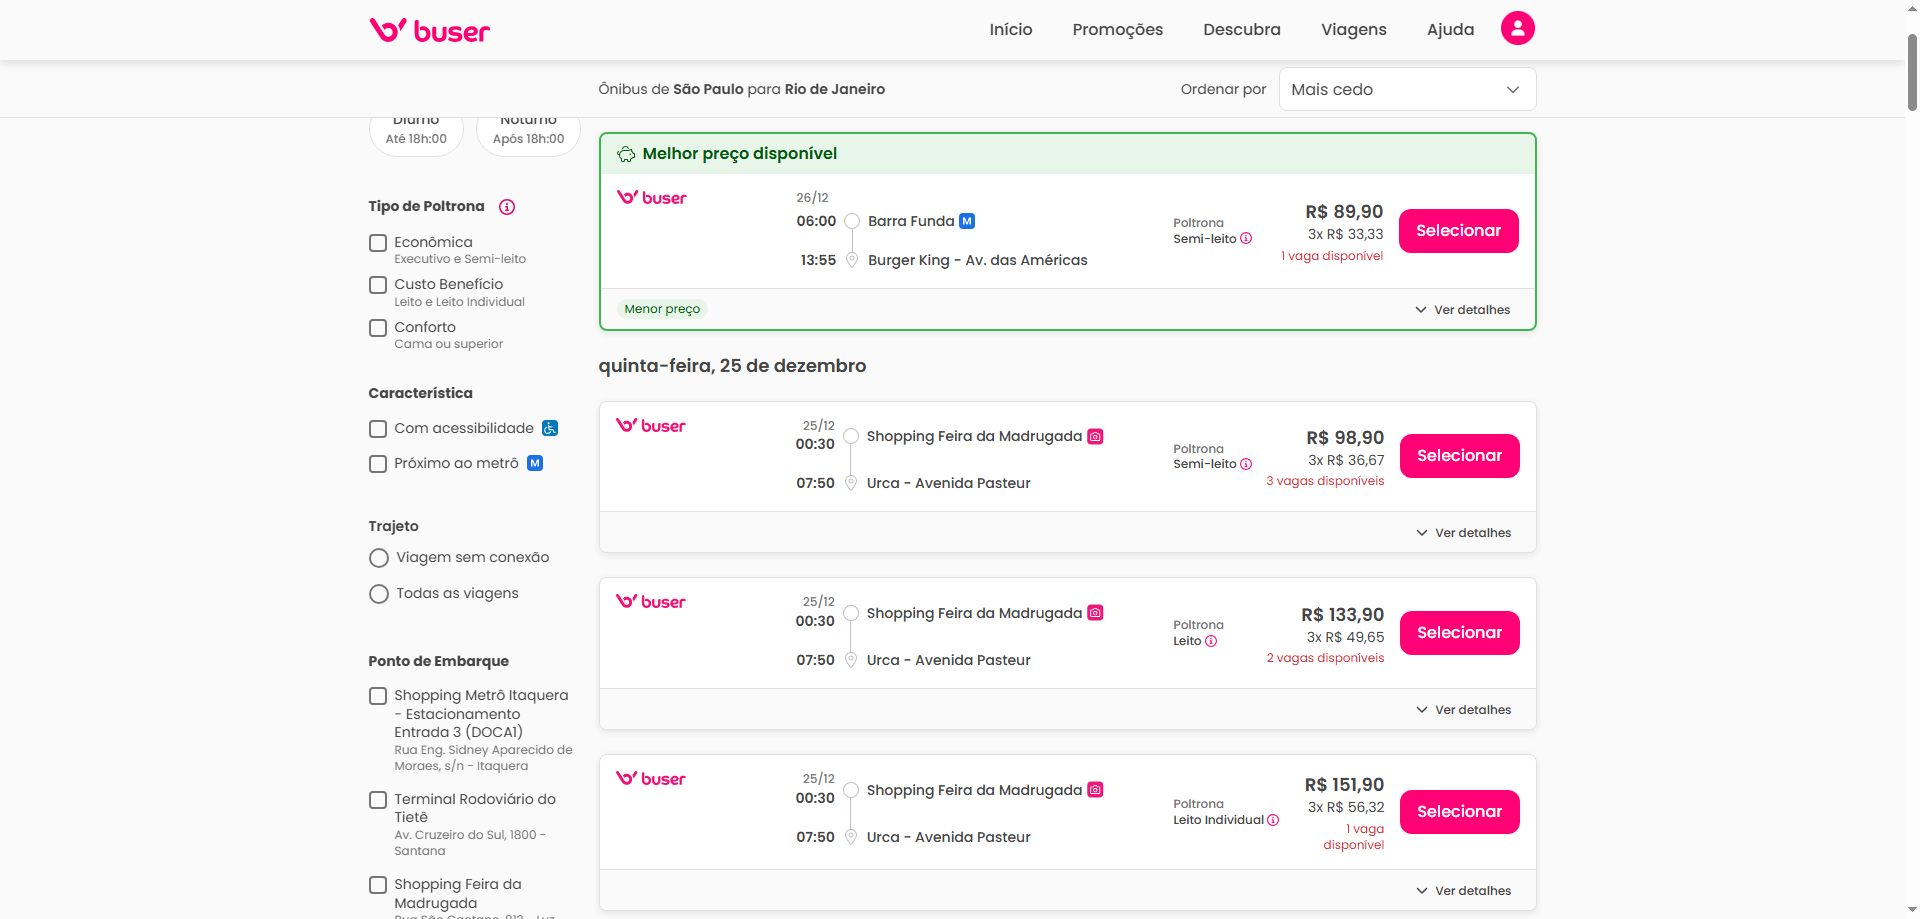Viewport: 1920px width, 919px height.
Task: Select Viagem sem conexão radio option
Action: tap(379, 558)
